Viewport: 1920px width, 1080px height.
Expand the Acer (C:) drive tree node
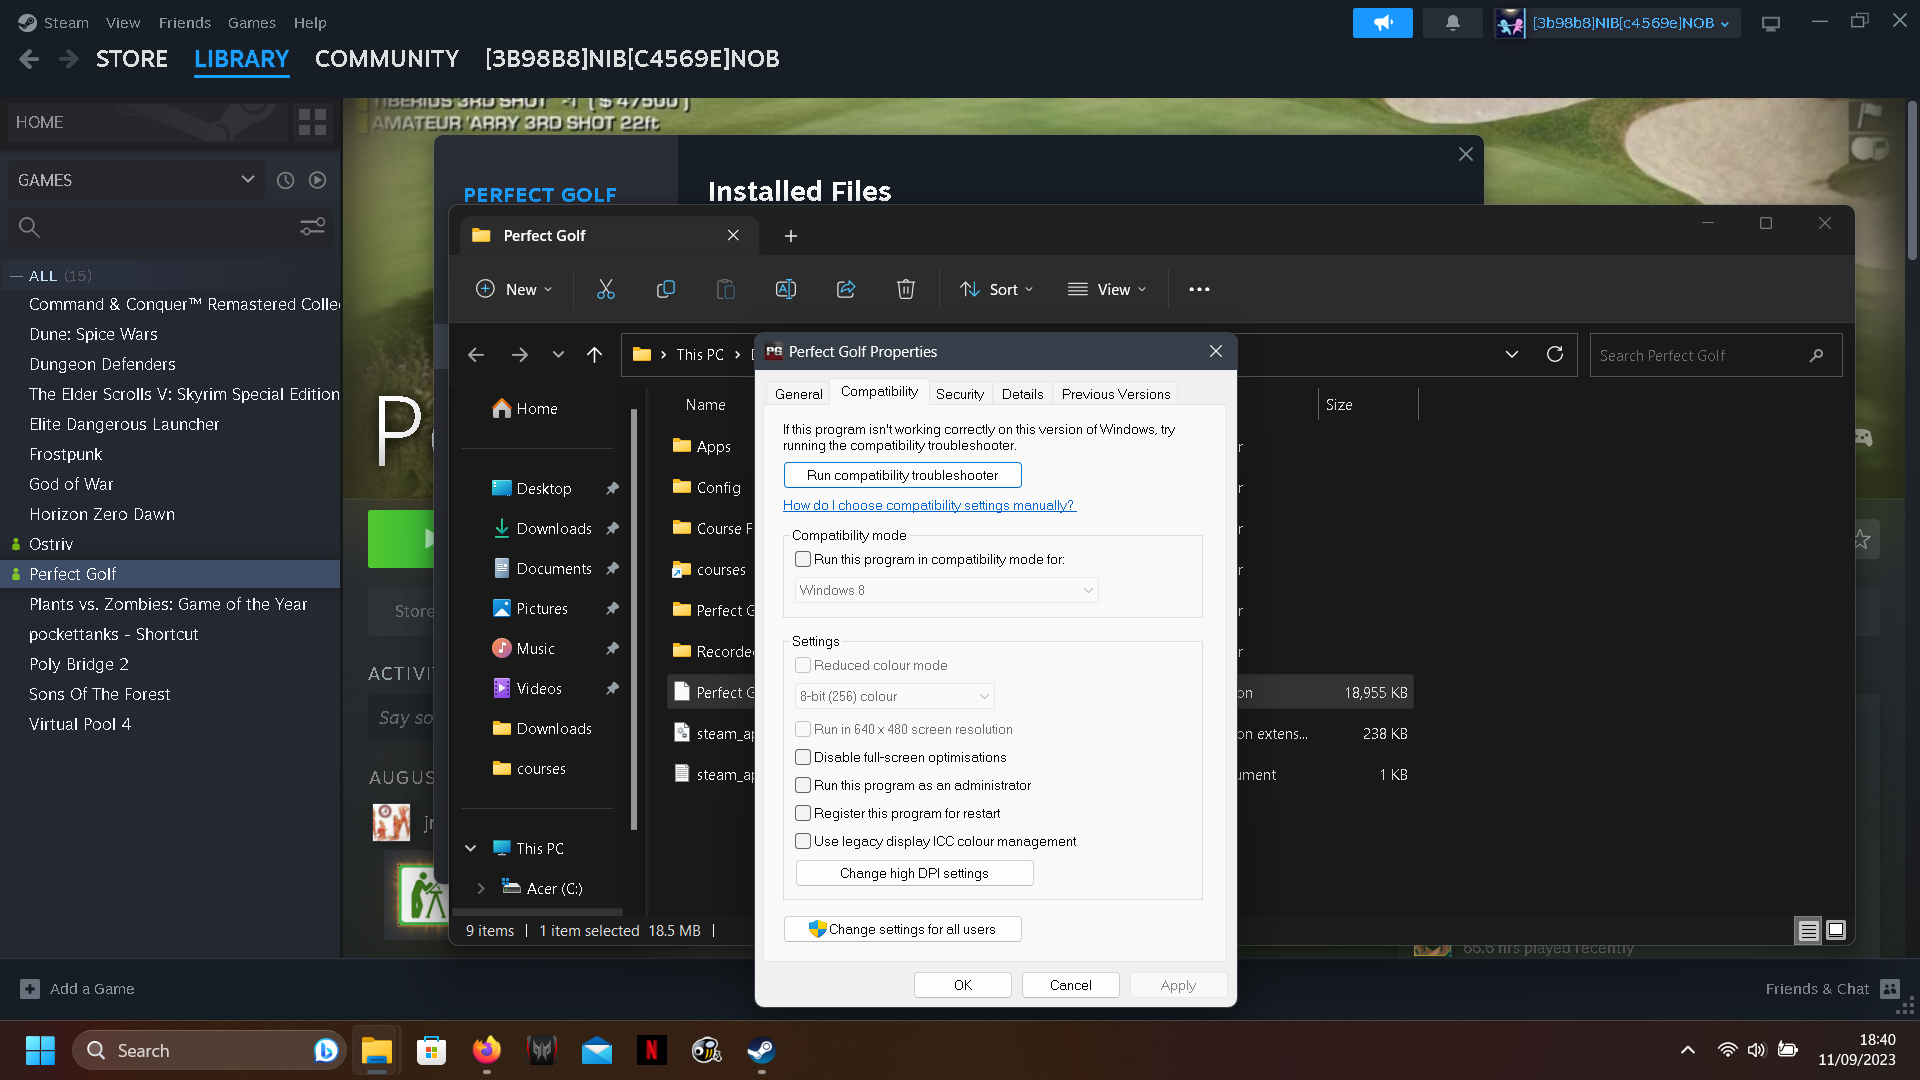click(481, 888)
